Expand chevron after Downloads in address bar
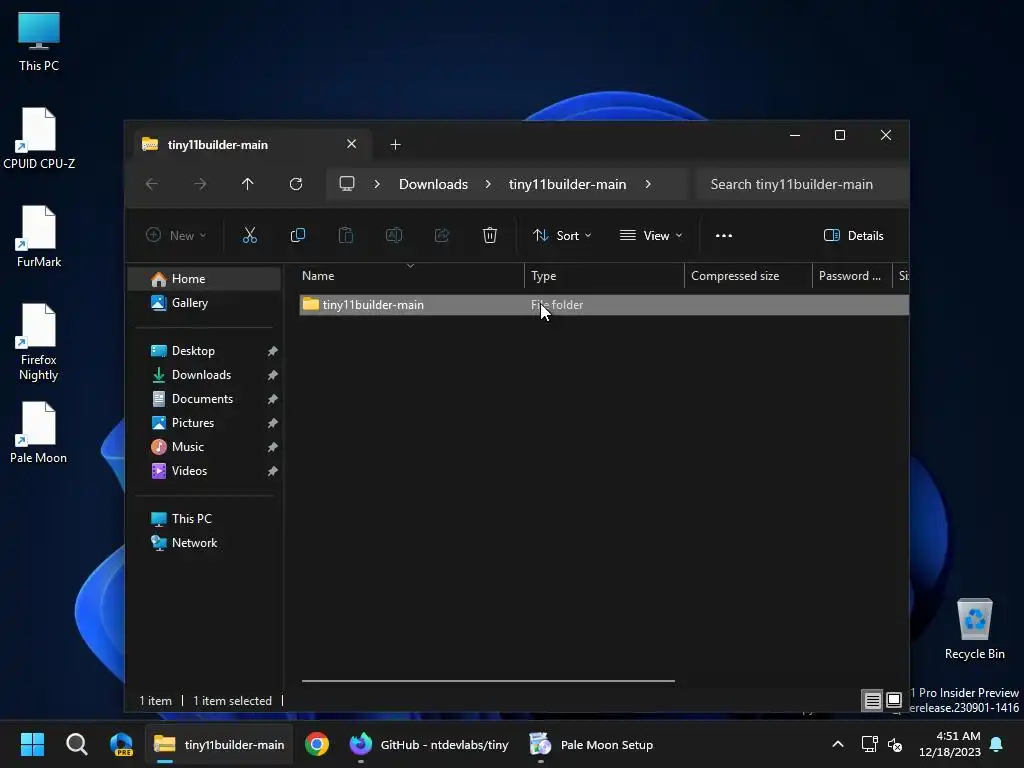This screenshot has width=1024, height=768. [488, 184]
